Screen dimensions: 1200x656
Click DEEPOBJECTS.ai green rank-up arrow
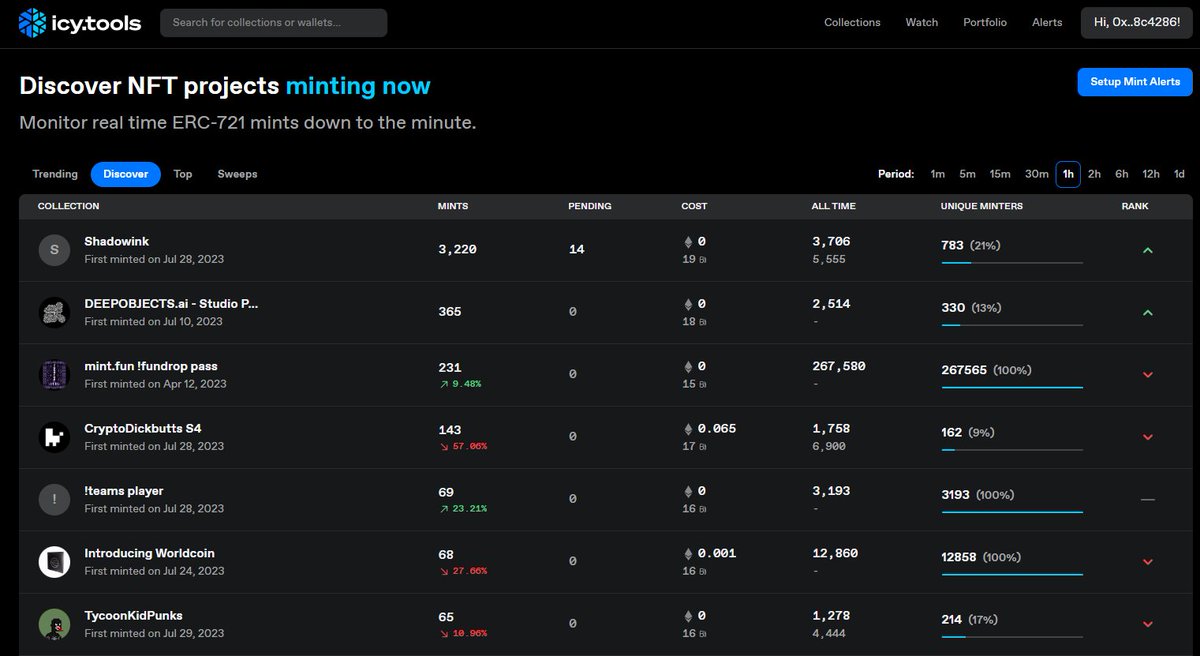[1147, 312]
